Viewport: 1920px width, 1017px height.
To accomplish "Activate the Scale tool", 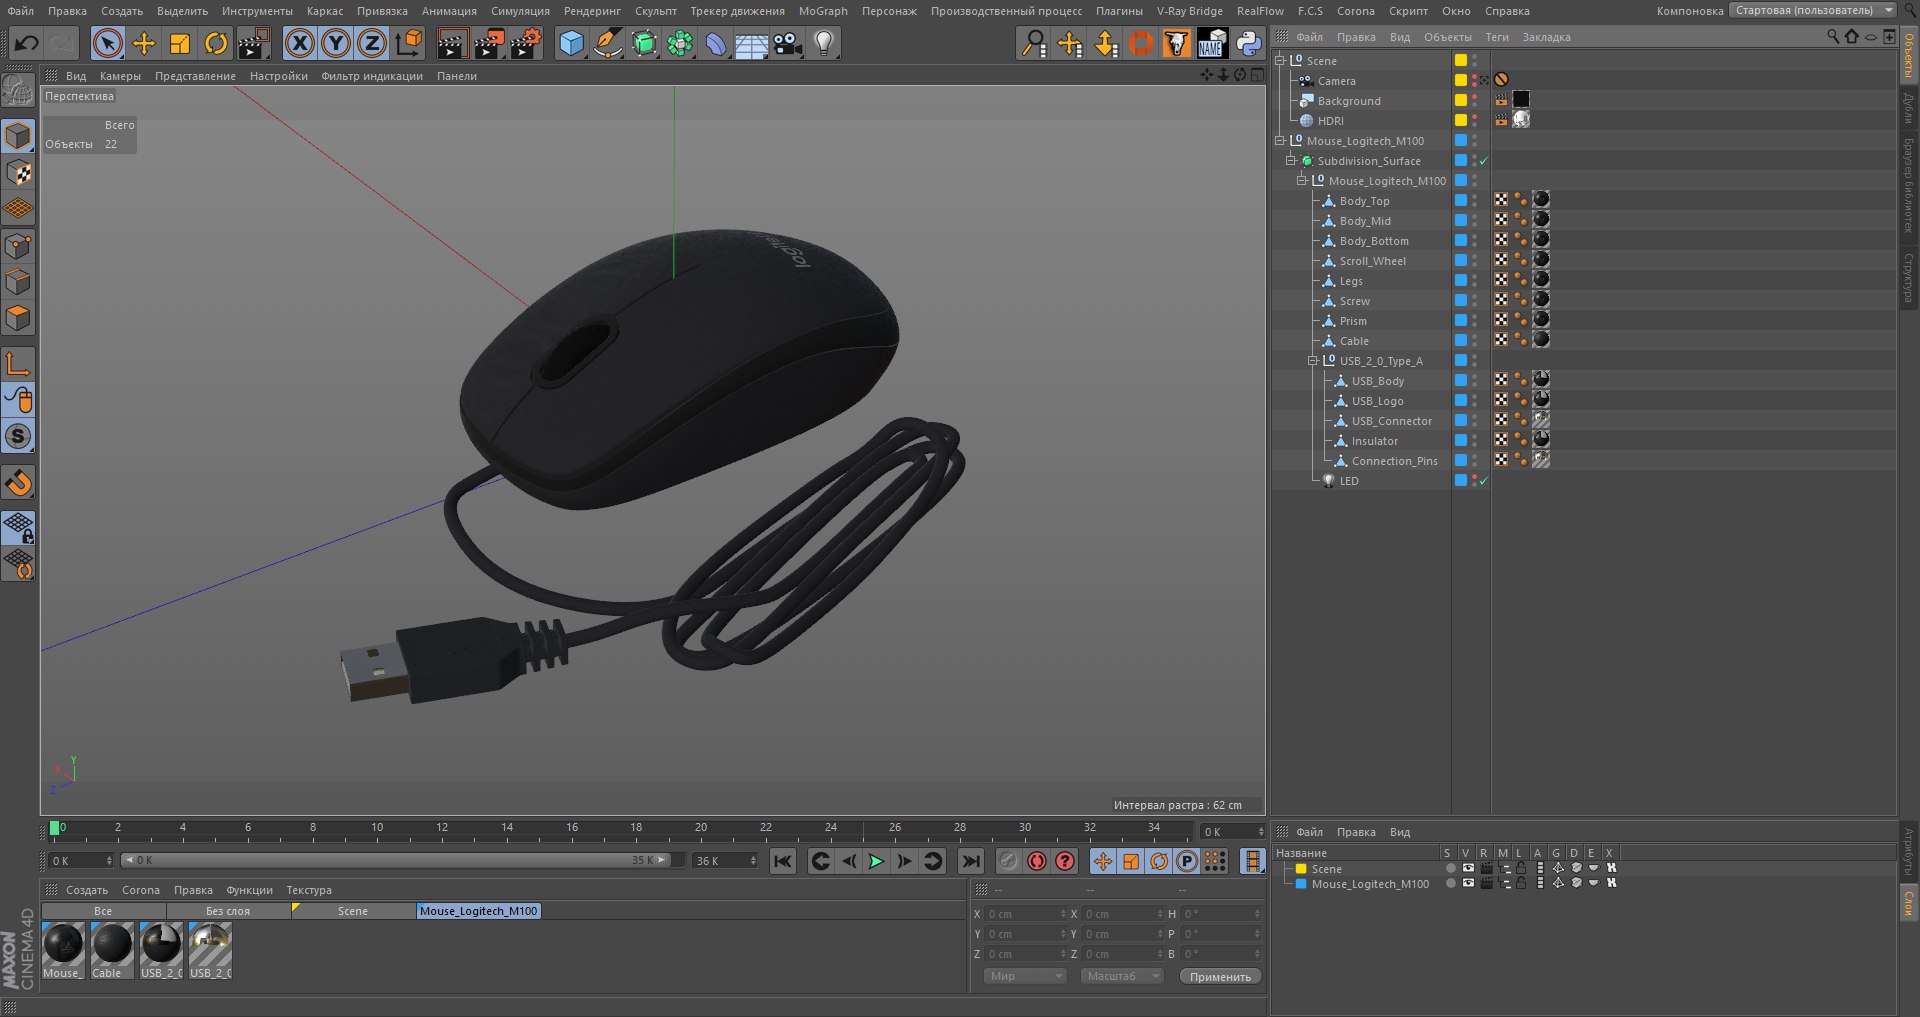I will tap(180, 43).
